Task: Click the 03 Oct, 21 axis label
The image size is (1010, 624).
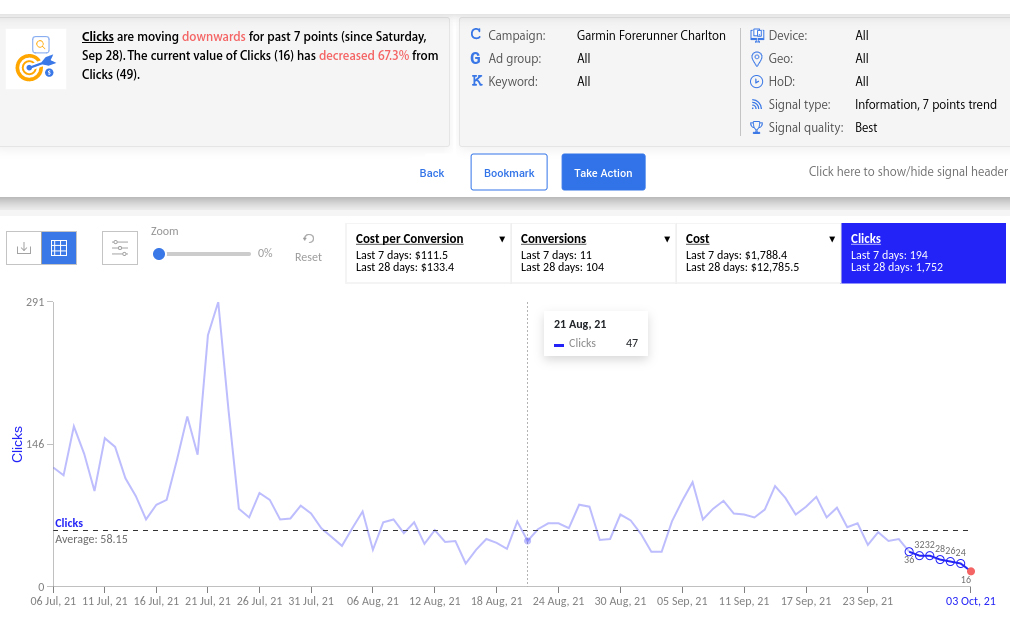Action: [x=970, y=601]
